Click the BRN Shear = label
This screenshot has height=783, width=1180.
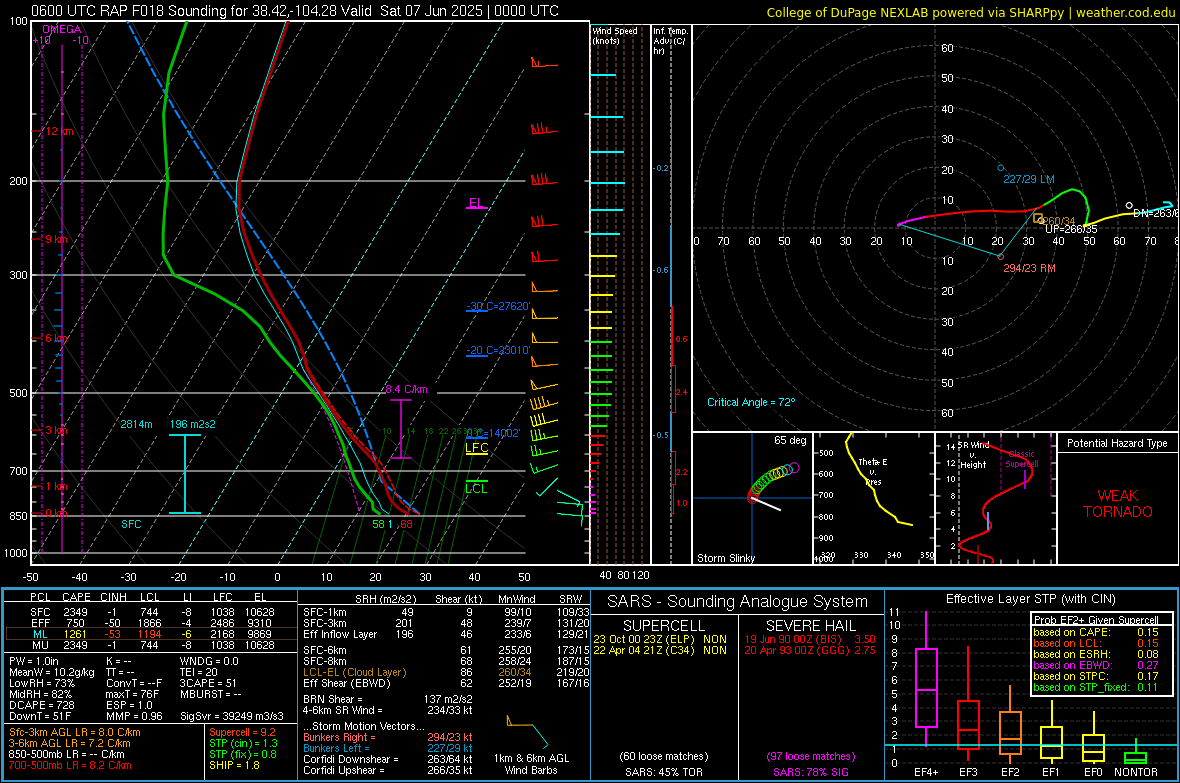click(332, 699)
